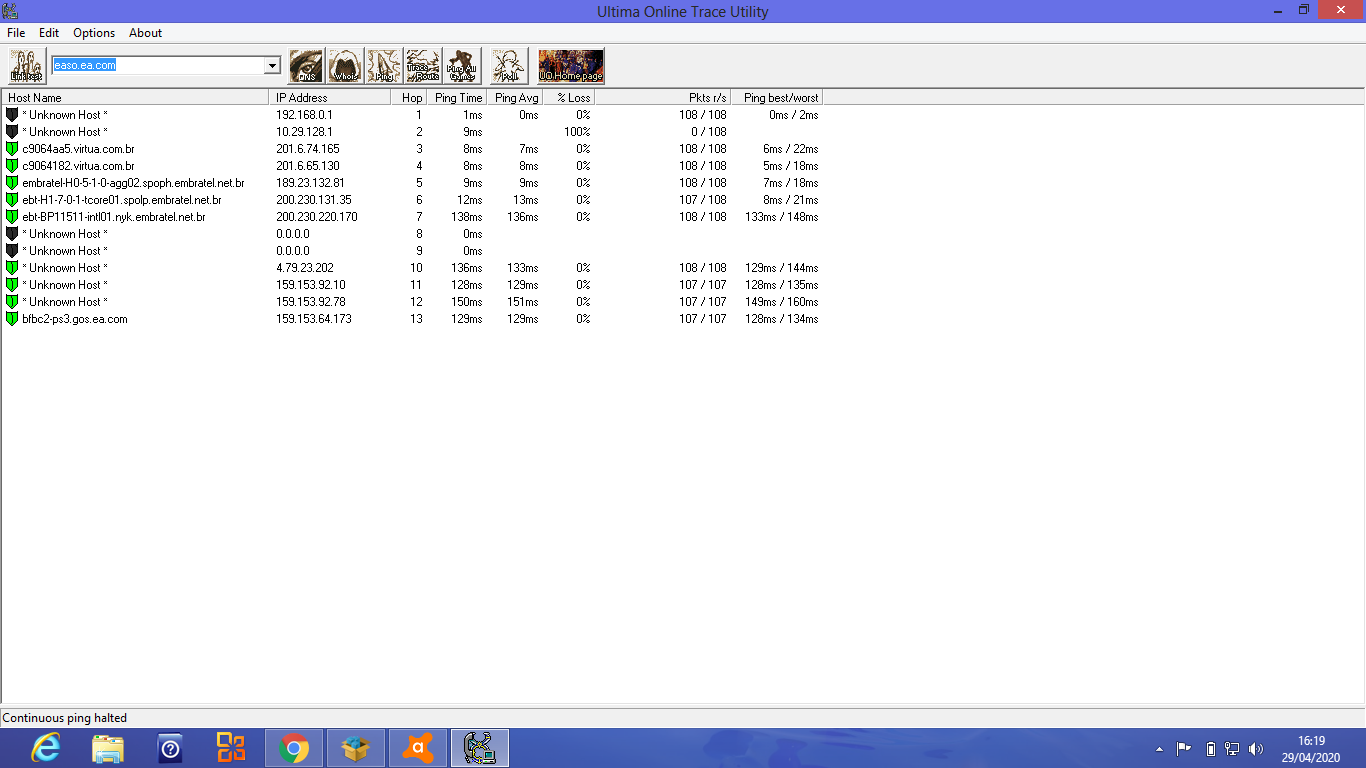The width and height of the screenshot is (1366, 768).
Task: Click the Hop column header
Action: (x=409, y=98)
